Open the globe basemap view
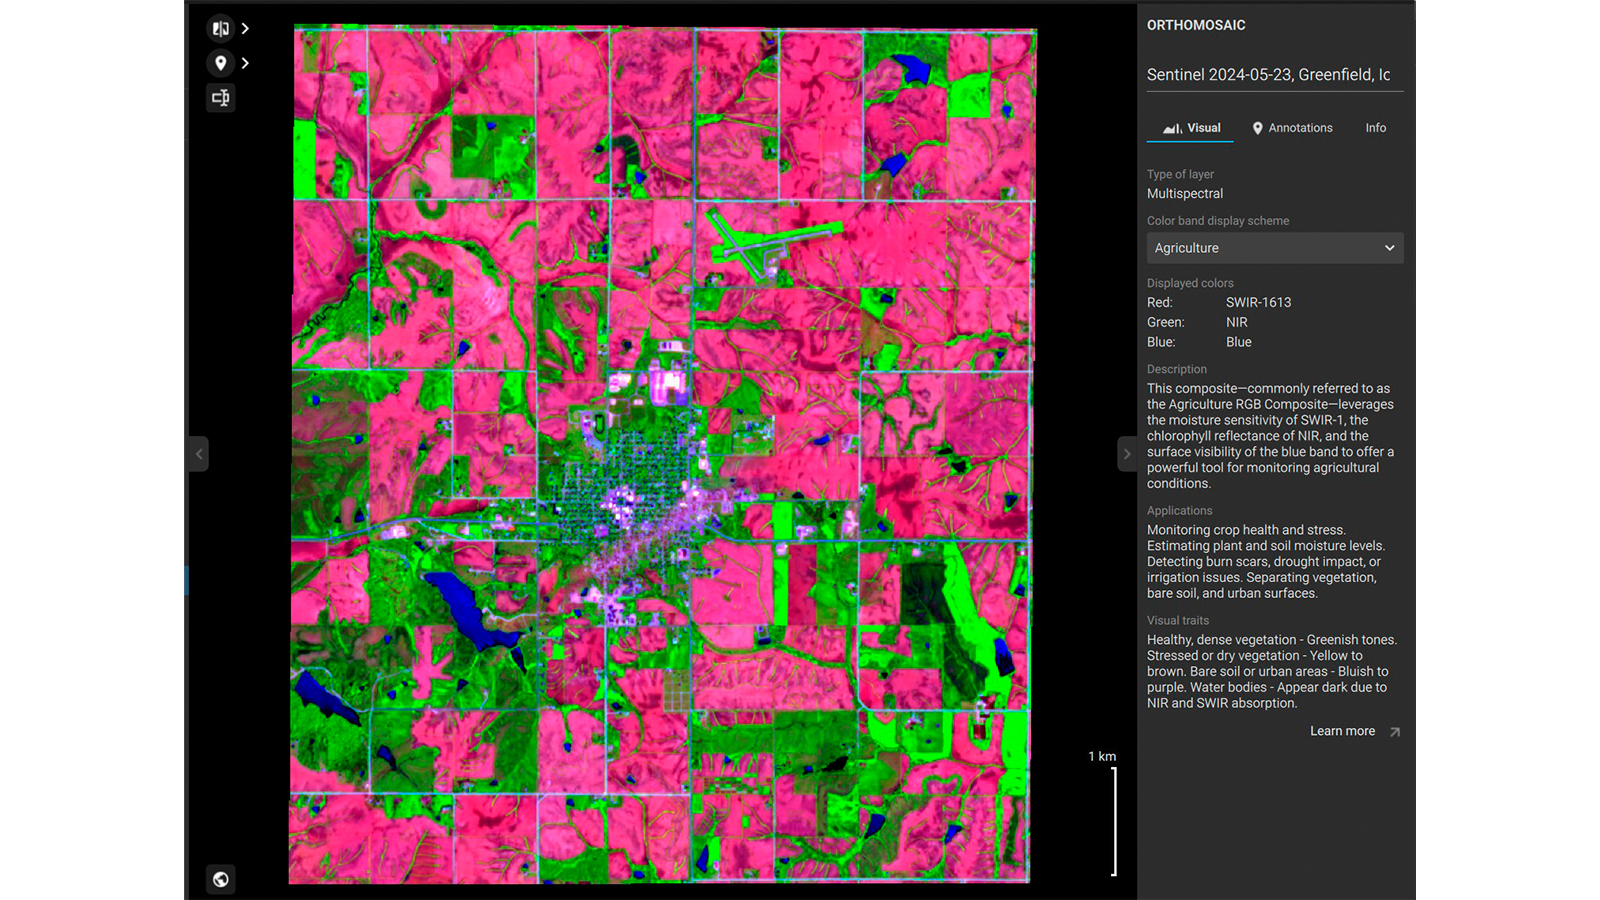The image size is (1600, 900). coord(221,880)
